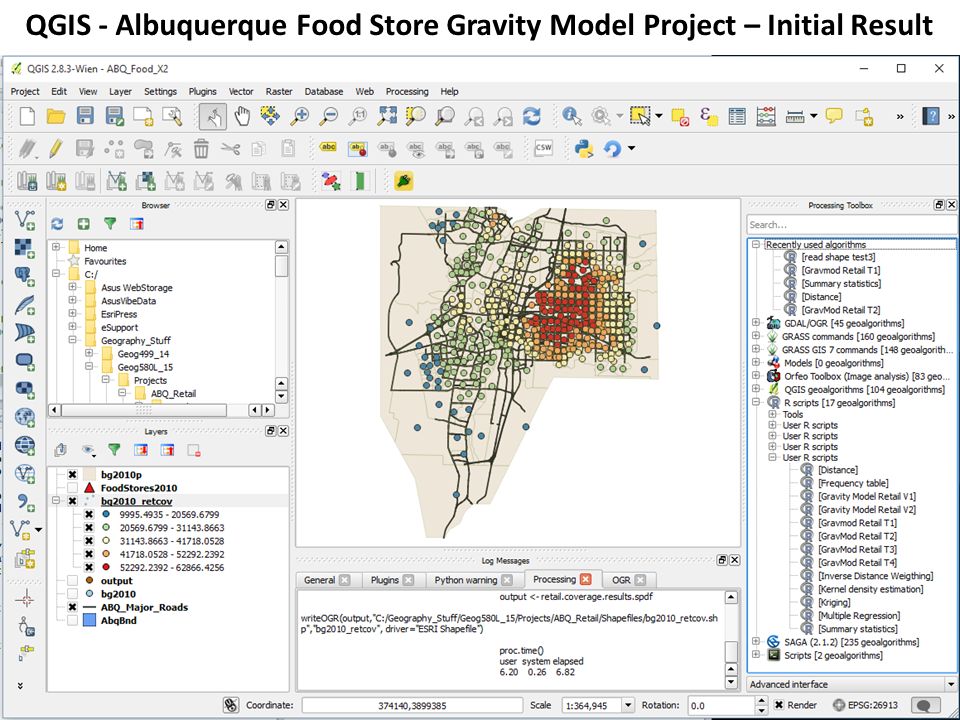The image size is (960, 720).
Task: Open the Processing menu
Action: (x=407, y=91)
